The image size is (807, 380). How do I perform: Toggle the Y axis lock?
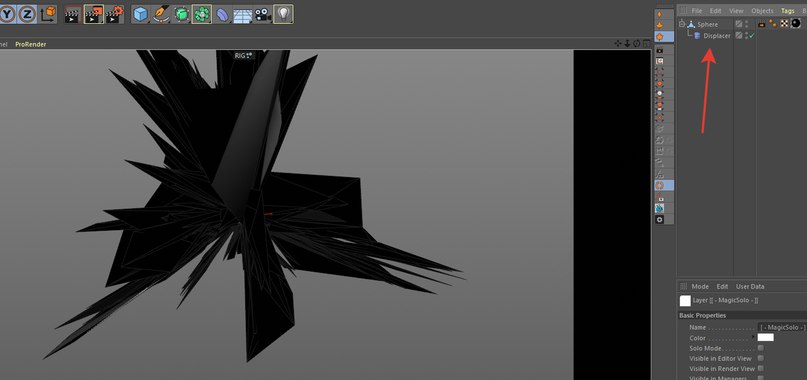pos(8,14)
